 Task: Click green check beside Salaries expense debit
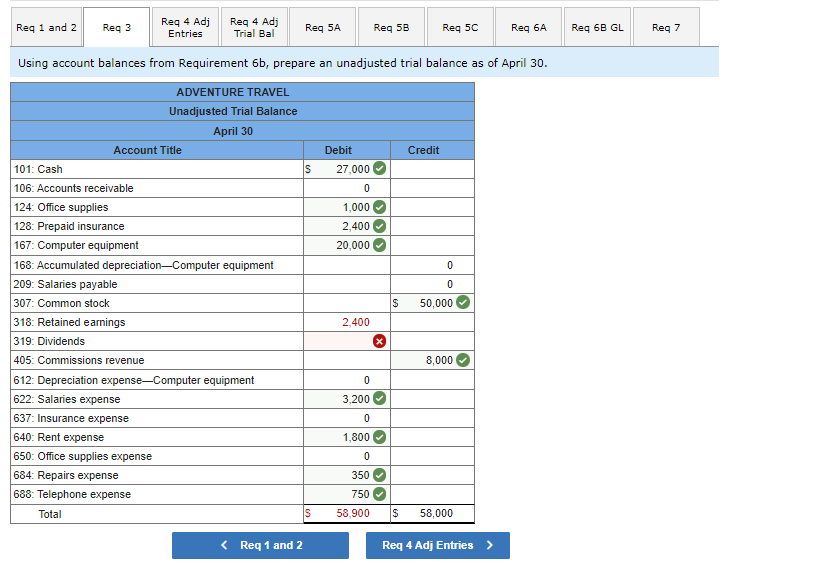tap(380, 399)
